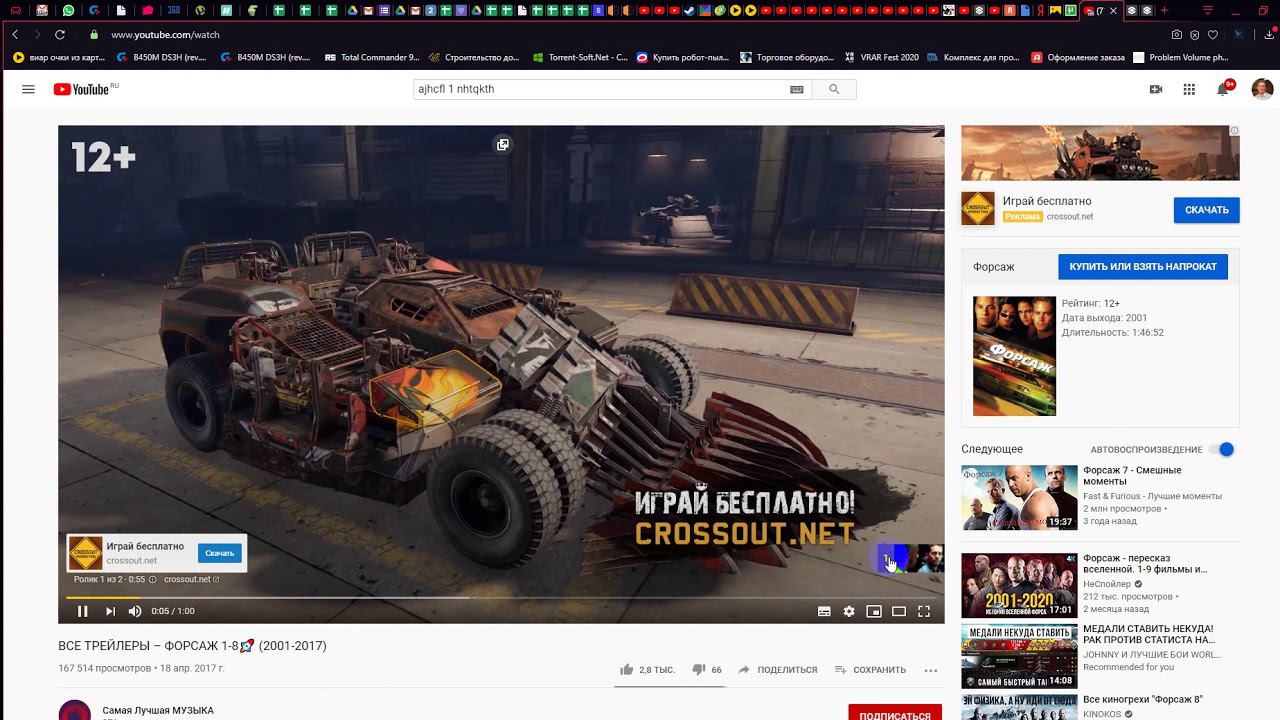Open crossout.net link in ad info bar
The image size is (1280, 720).
click(x=191, y=579)
